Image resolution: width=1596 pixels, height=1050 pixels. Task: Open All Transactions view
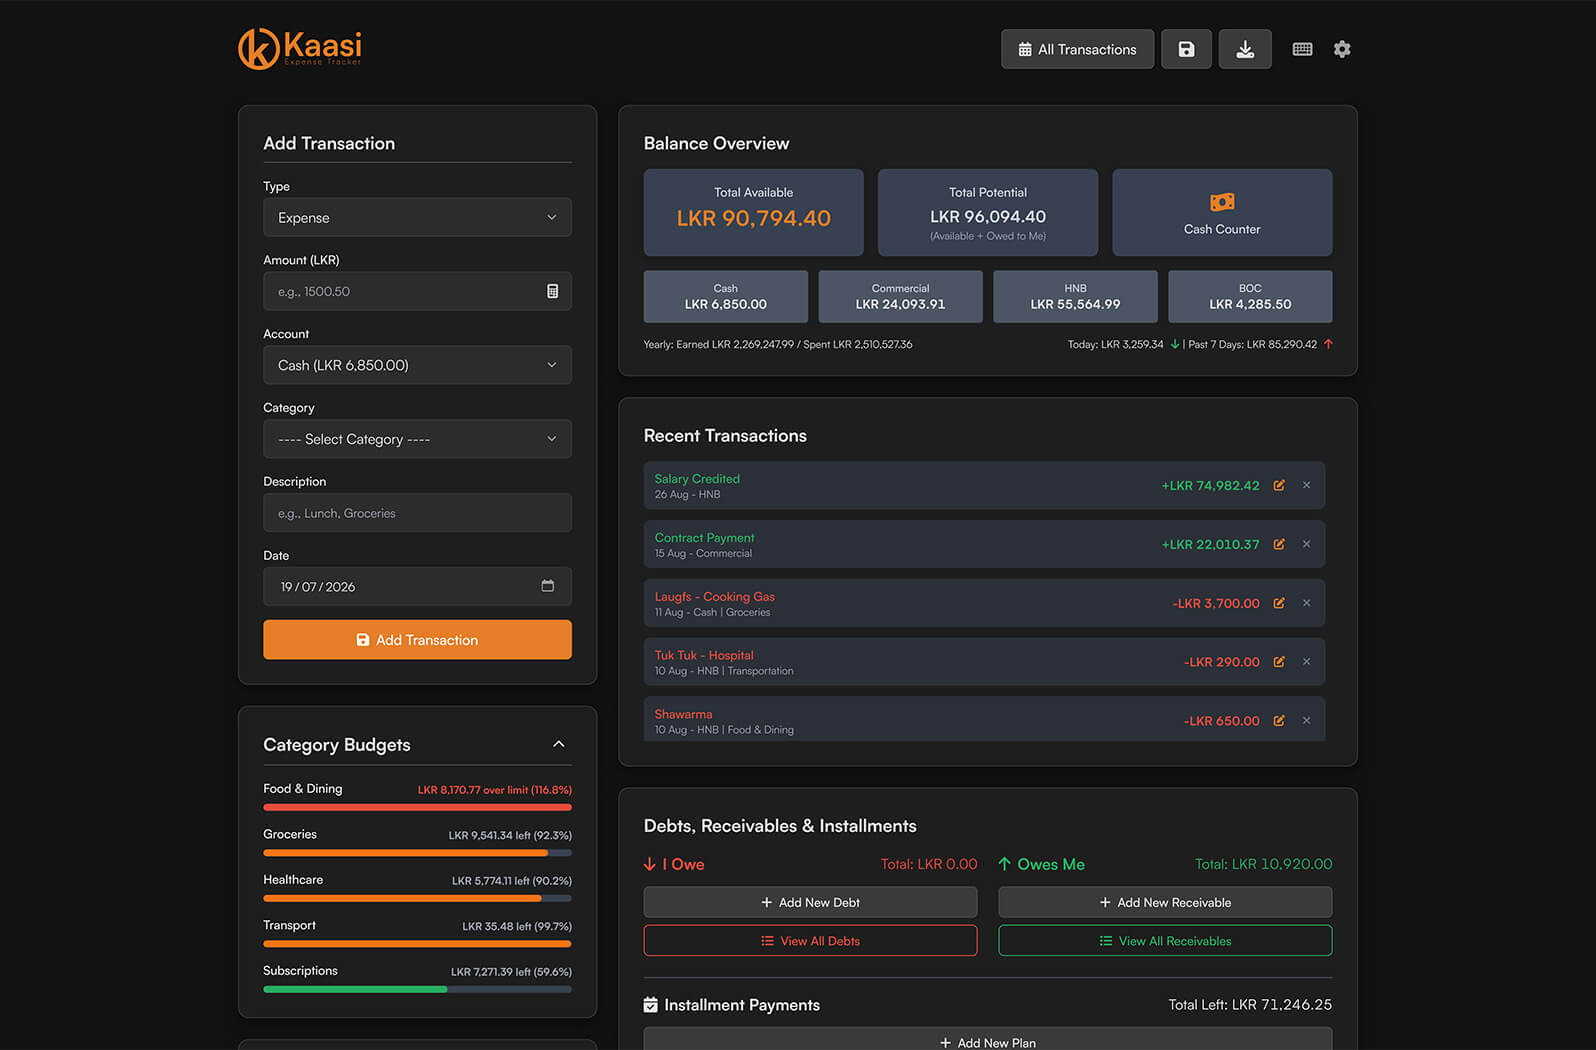(x=1077, y=49)
